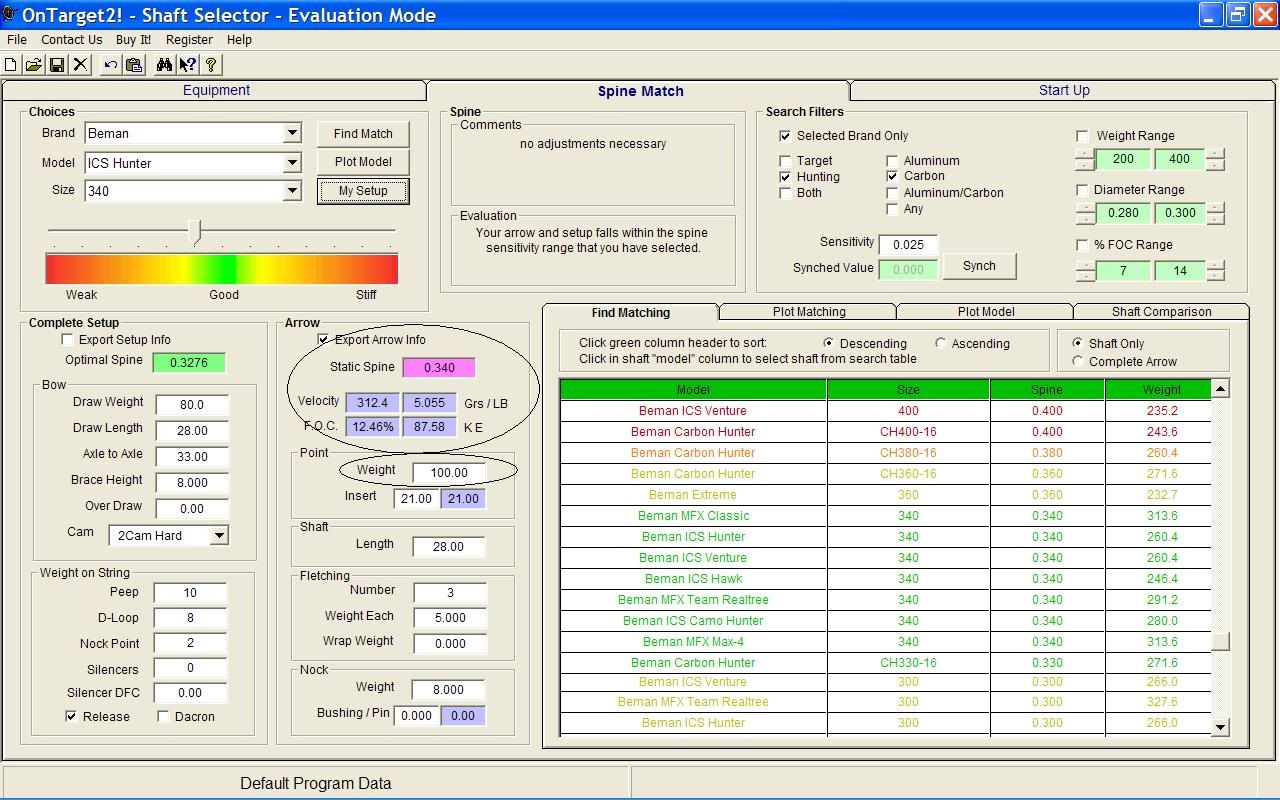Click the Undo arrow toolbar icon
The height and width of the screenshot is (800, 1280).
pyautogui.click(x=110, y=65)
